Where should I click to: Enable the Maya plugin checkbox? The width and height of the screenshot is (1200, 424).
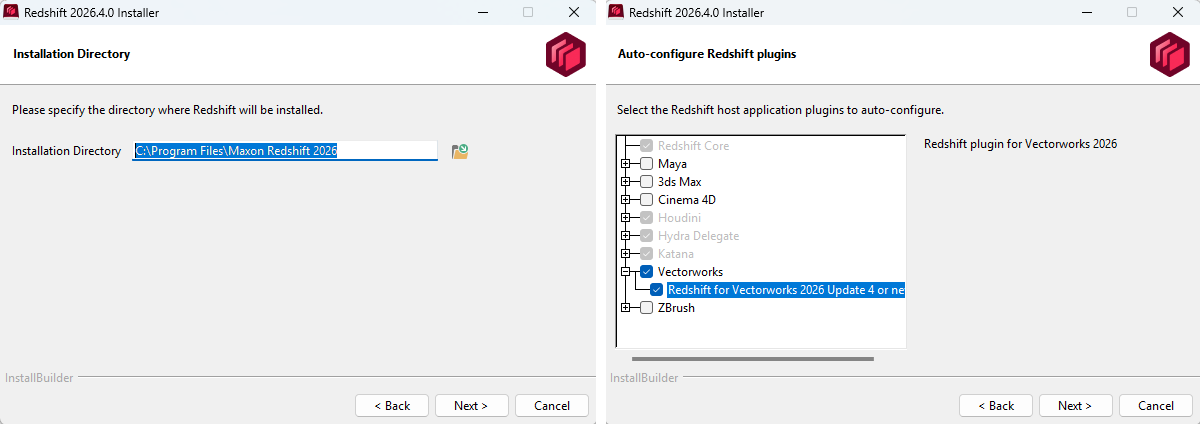pyautogui.click(x=646, y=164)
